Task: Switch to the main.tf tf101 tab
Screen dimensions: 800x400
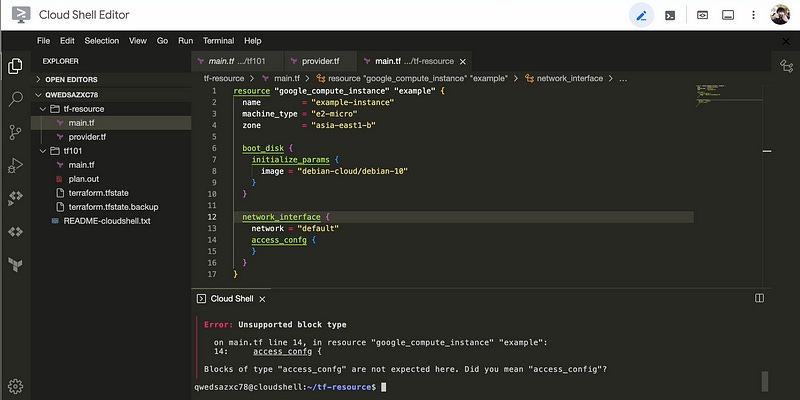Action: pyautogui.click(x=237, y=61)
